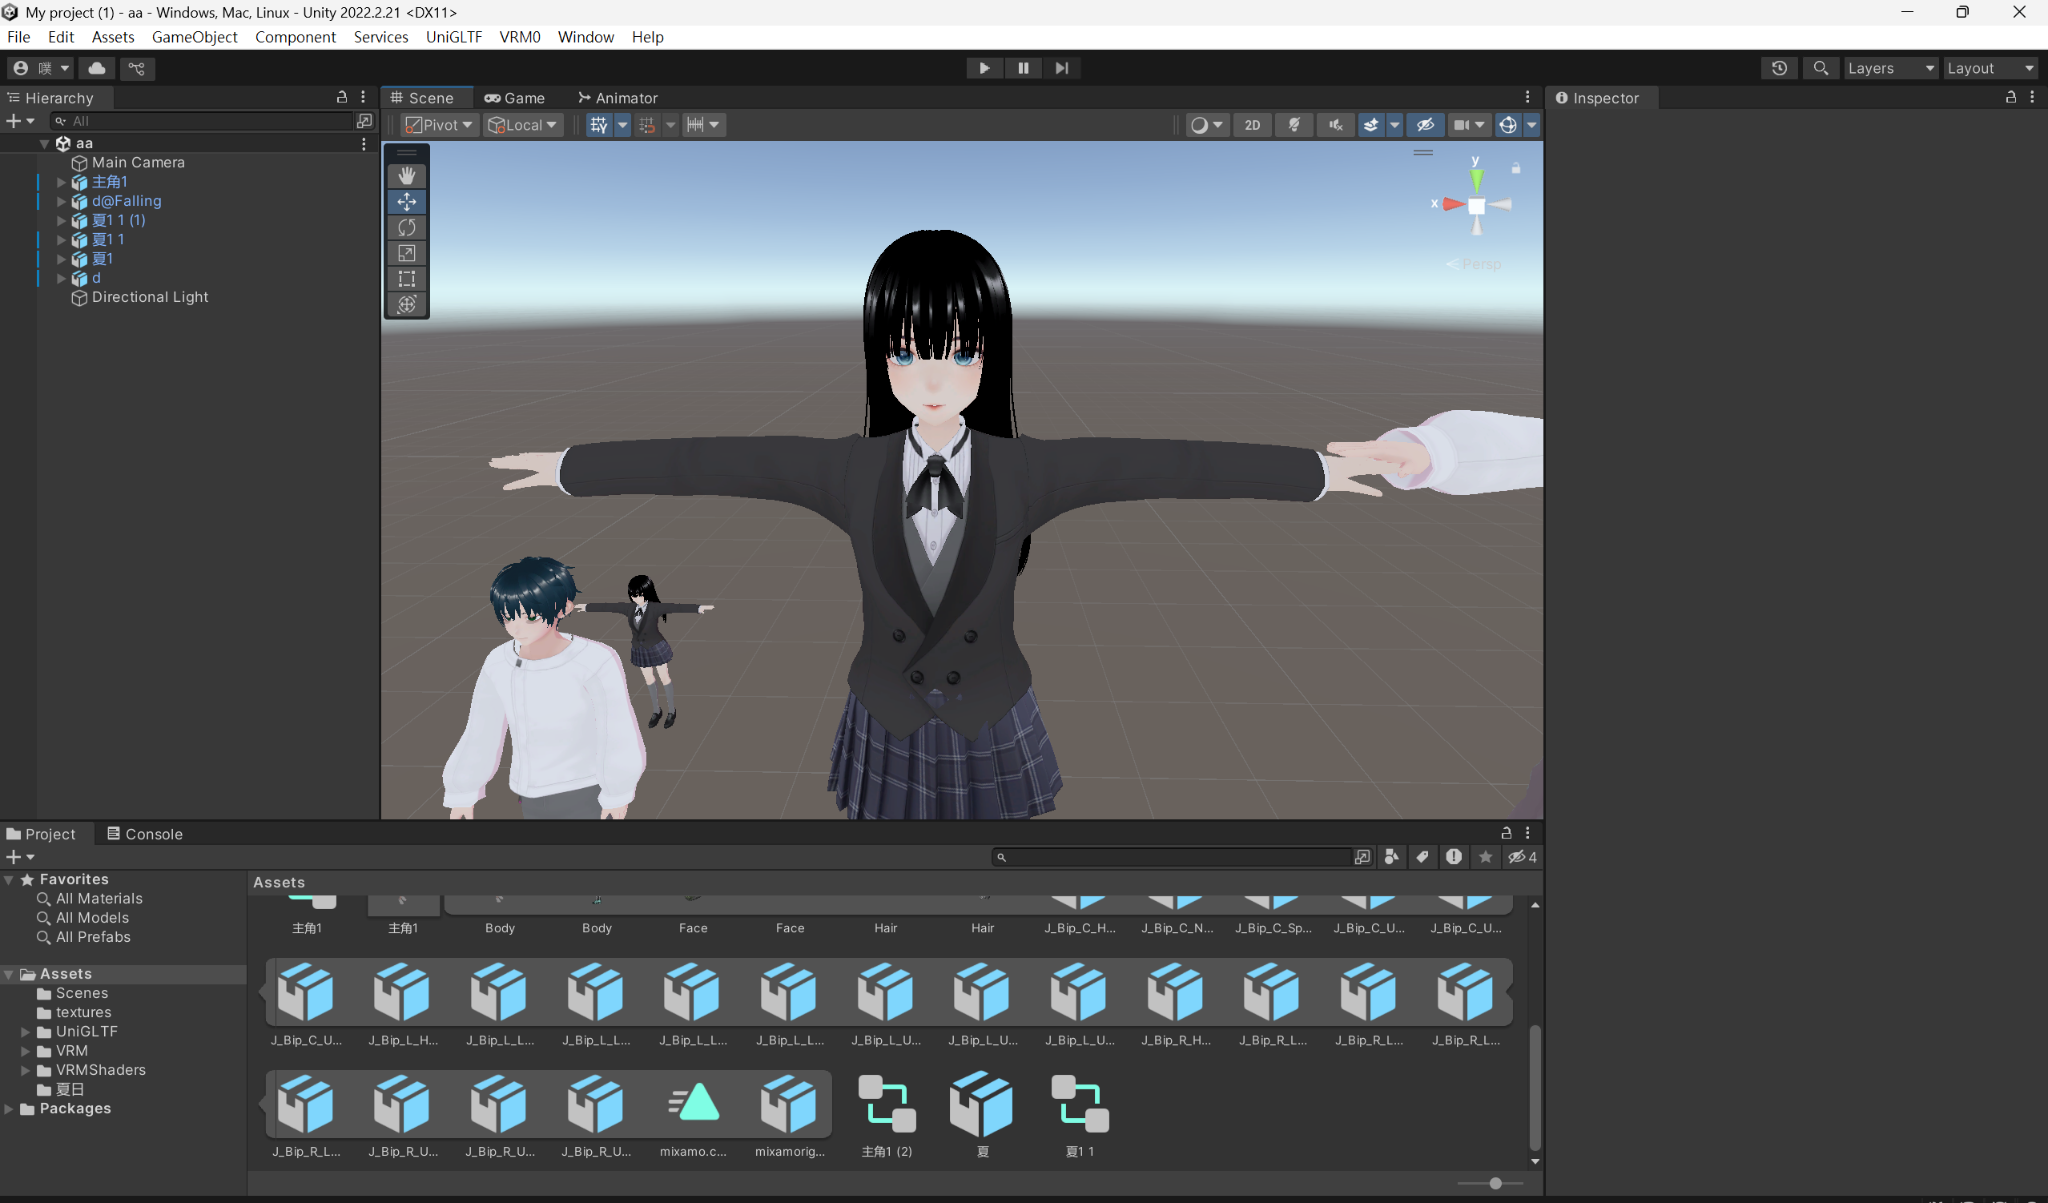Image resolution: width=2048 pixels, height=1203 pixels.
Task: Toggle scene visibility of hidden objects
Action: [1425, 125]
